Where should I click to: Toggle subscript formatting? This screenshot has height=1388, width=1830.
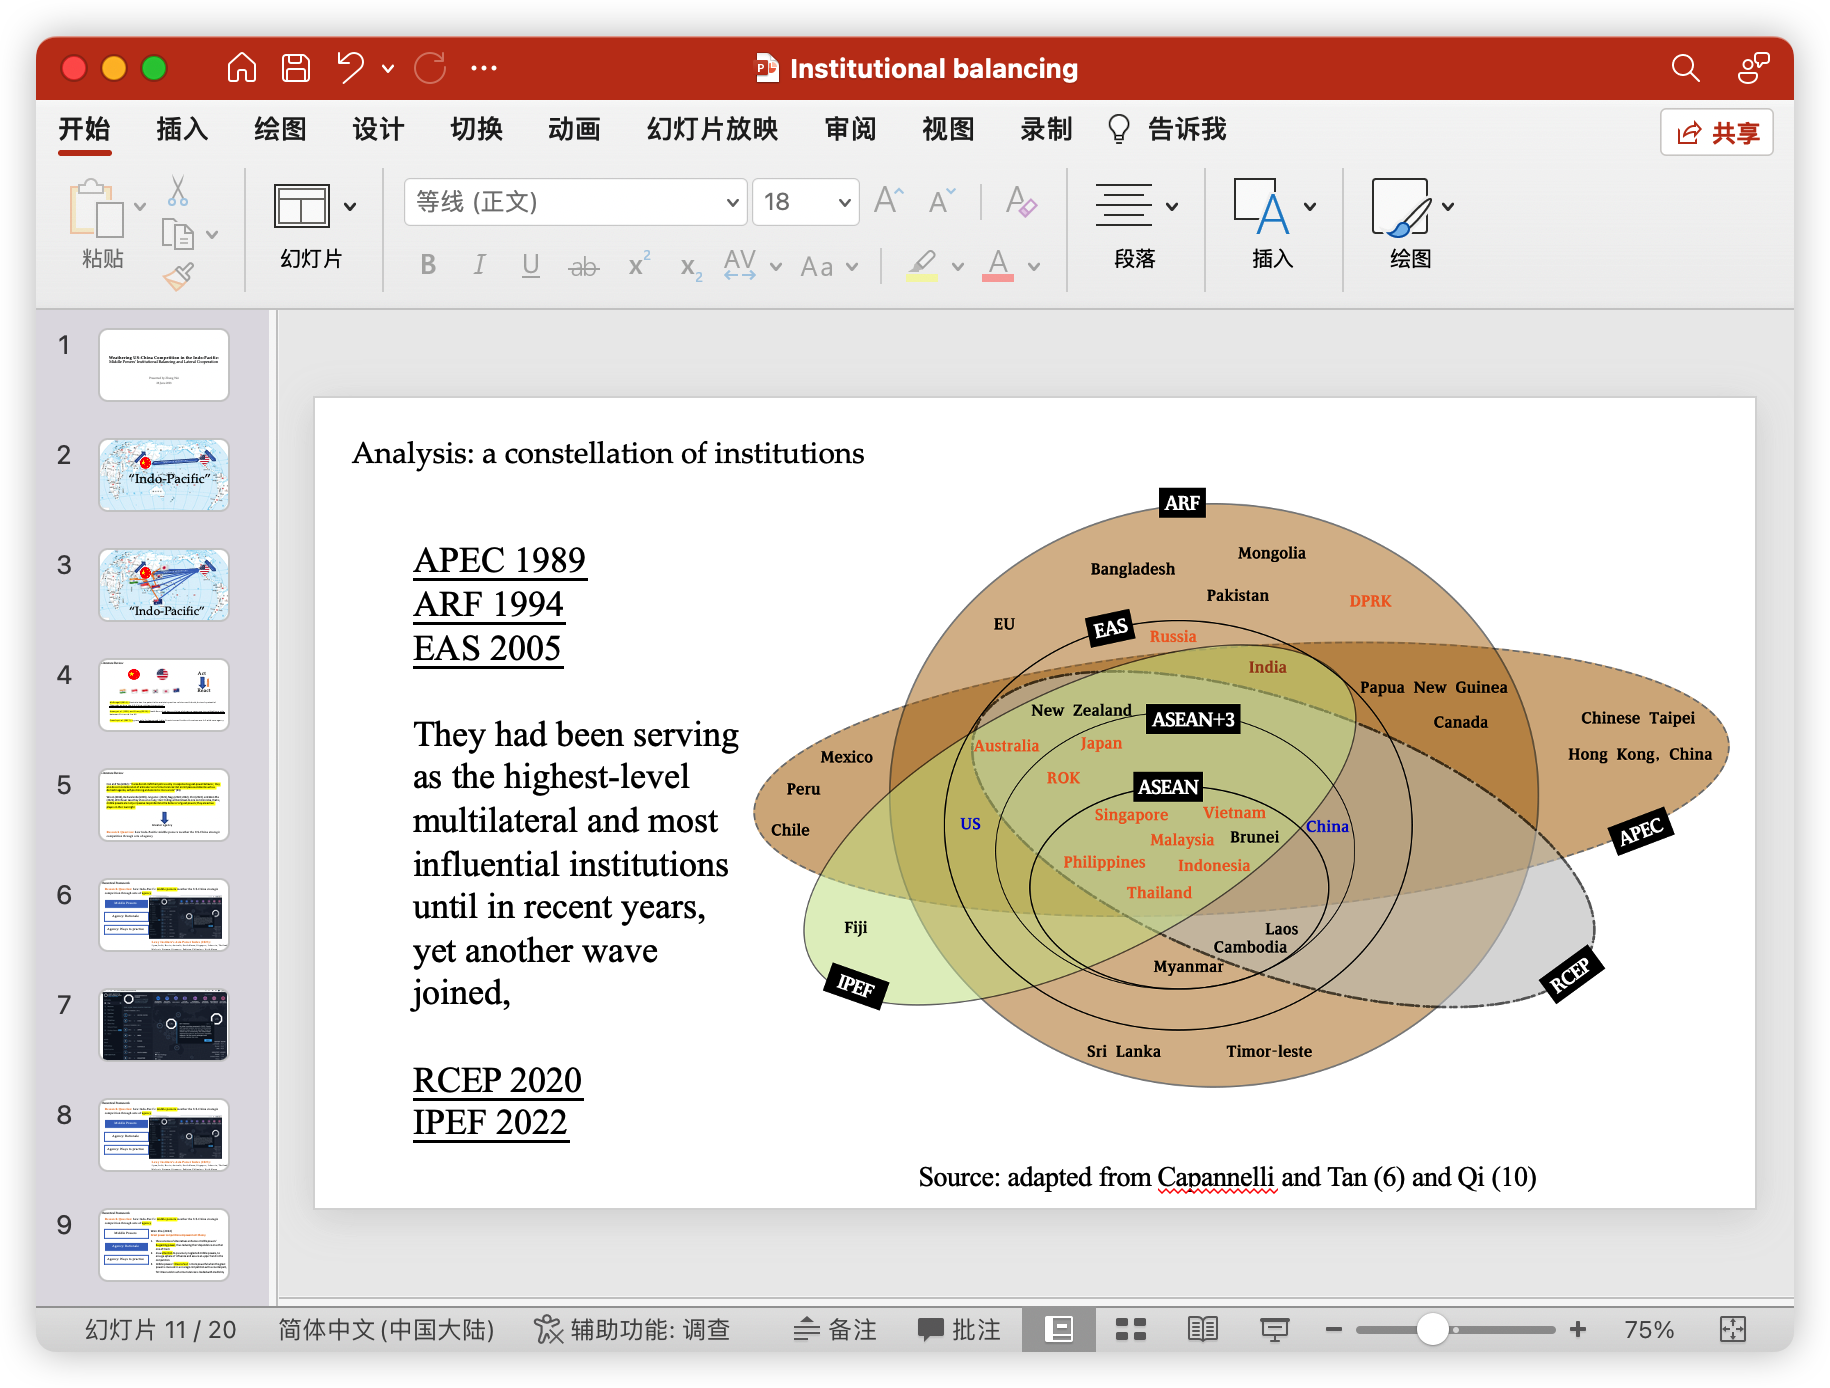tap(691, 267)
